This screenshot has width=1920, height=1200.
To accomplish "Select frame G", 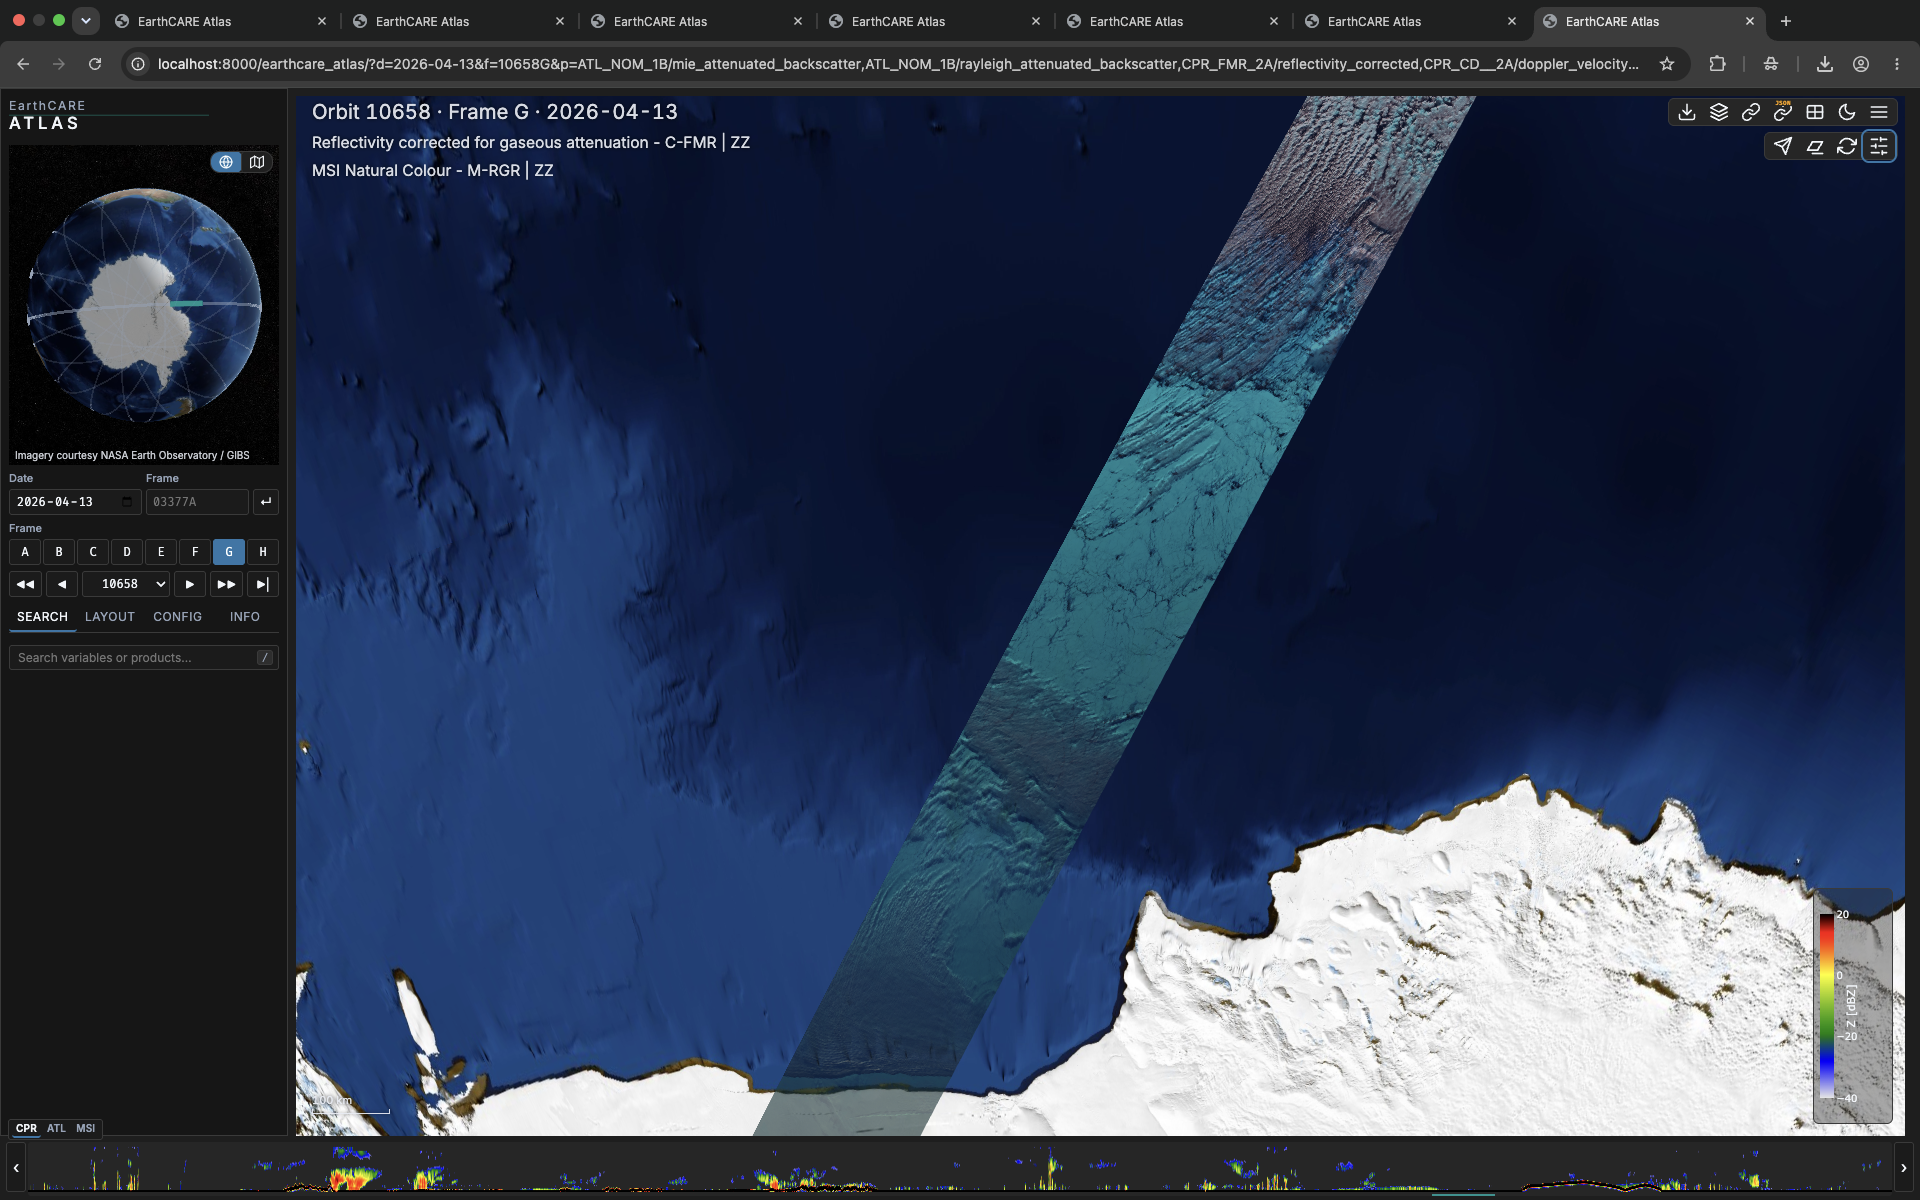I will pyautogui.click(x=229, y=552).
